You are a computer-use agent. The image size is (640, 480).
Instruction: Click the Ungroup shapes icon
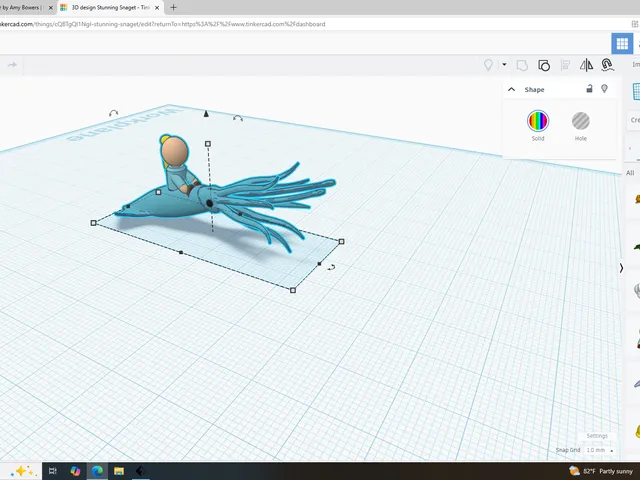pyautogui.click(x=544, y=65)
